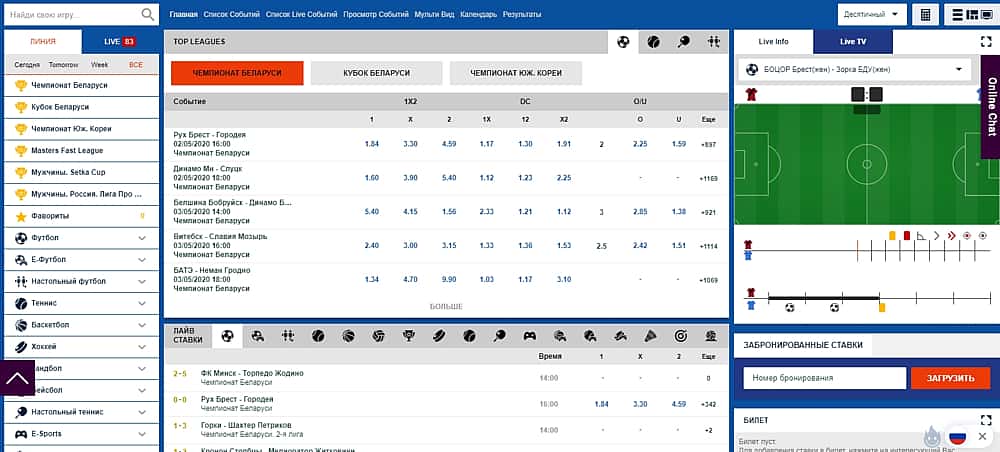Expand the Футбол category in sidebar
The height and width of the screenshot is (452, 1000).
click(142, 238)
